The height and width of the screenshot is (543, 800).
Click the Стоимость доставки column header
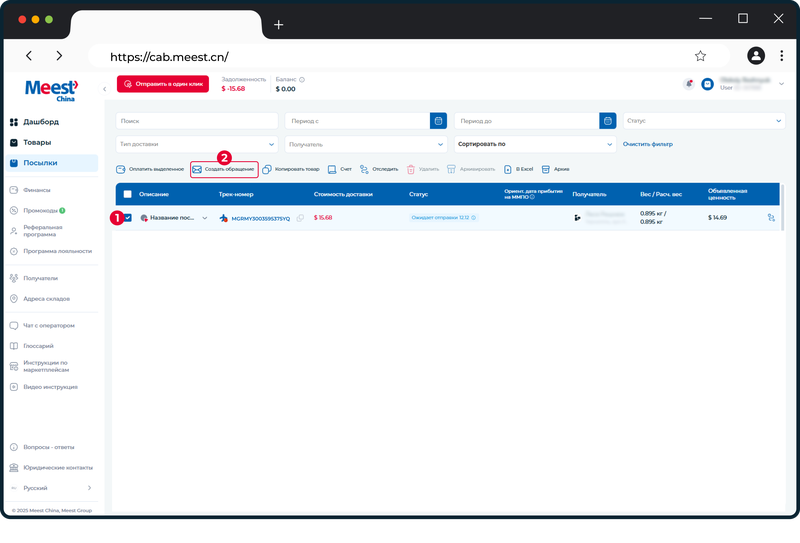pyautogui.click(x=343, y=194)
